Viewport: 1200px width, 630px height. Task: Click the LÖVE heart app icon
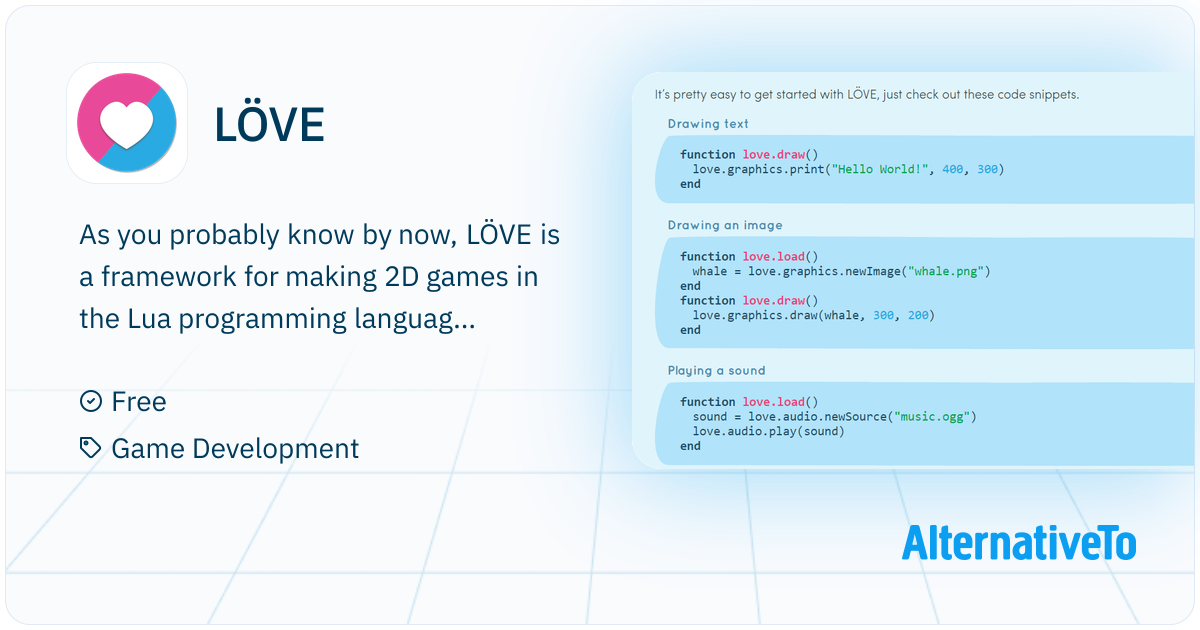127,123
